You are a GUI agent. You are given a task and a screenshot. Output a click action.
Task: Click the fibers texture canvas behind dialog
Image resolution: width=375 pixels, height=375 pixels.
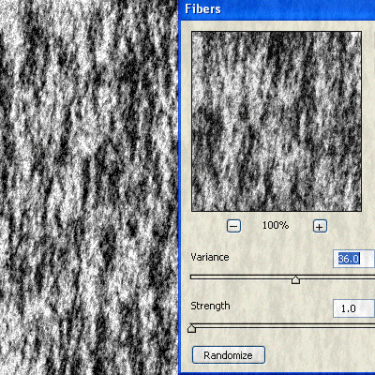pyautogui.click(x=89, y=187)
